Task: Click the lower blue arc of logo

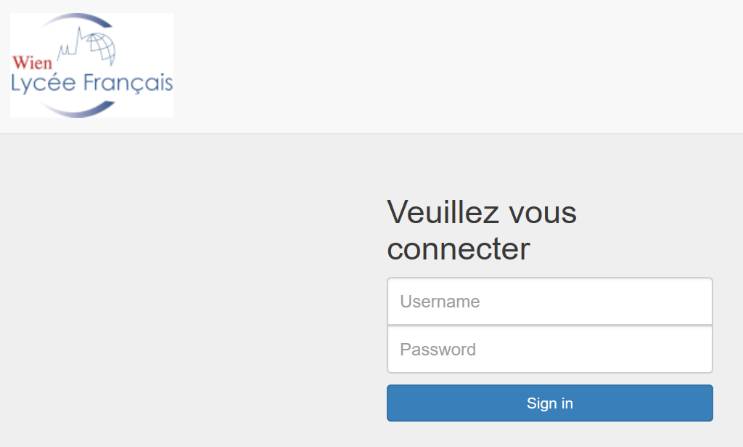Action: click(78, 109)
